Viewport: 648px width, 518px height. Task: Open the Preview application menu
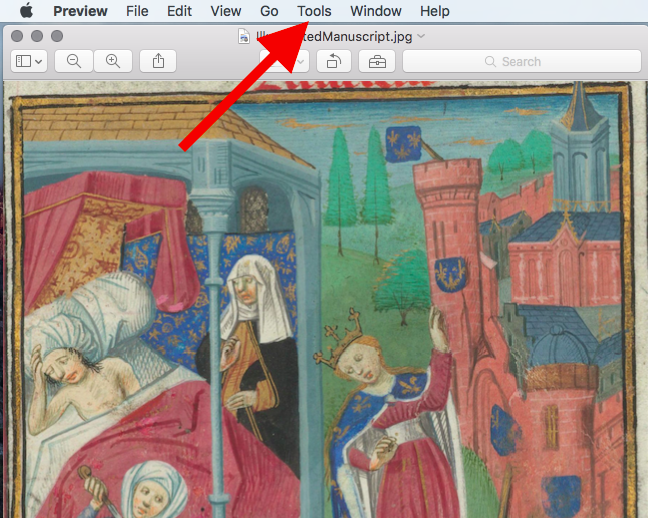[80, 11]
